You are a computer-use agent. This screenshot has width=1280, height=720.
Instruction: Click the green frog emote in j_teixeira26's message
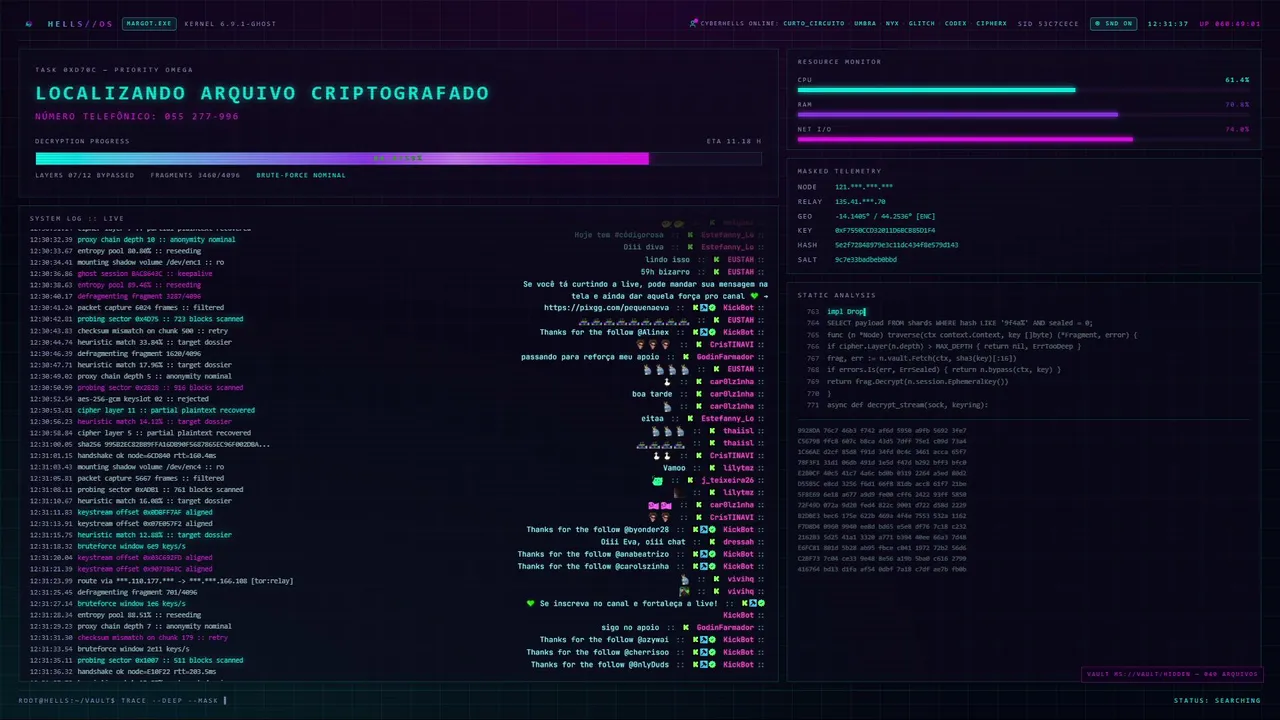(x=658, y=480)
